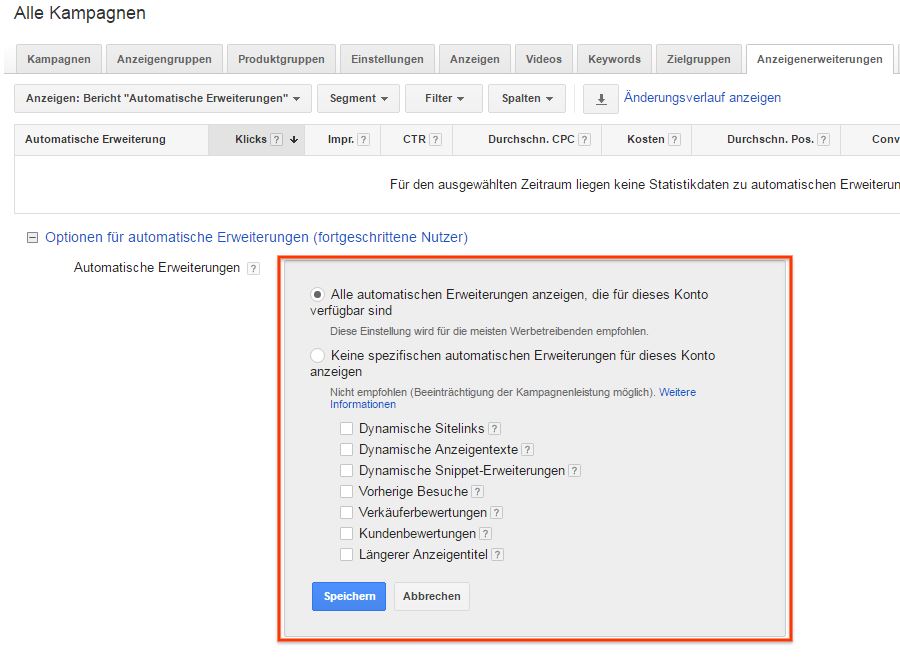Image resolution: width=900 pixels, height=664 pixels.
Task: Open help for Längerer Anzeigentitel
Action: click(x=498, y=555)
